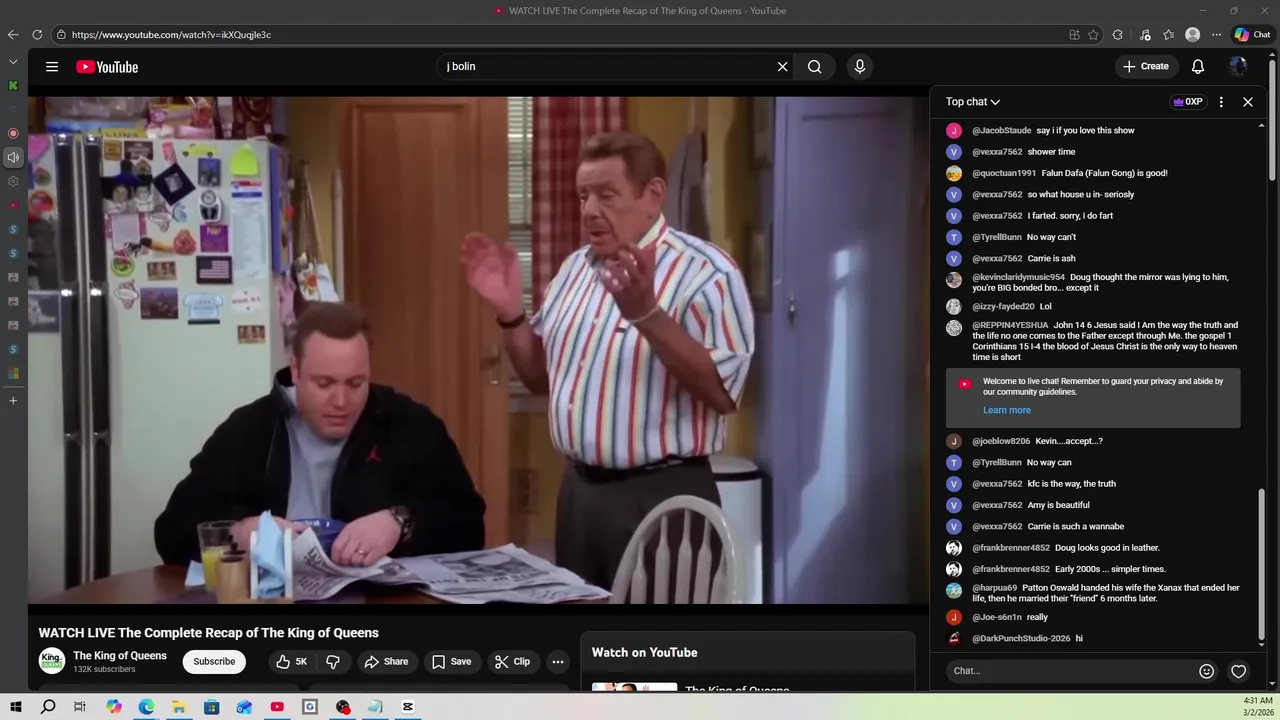Click the browser back arrow
1280x720 pixels.
13,35
